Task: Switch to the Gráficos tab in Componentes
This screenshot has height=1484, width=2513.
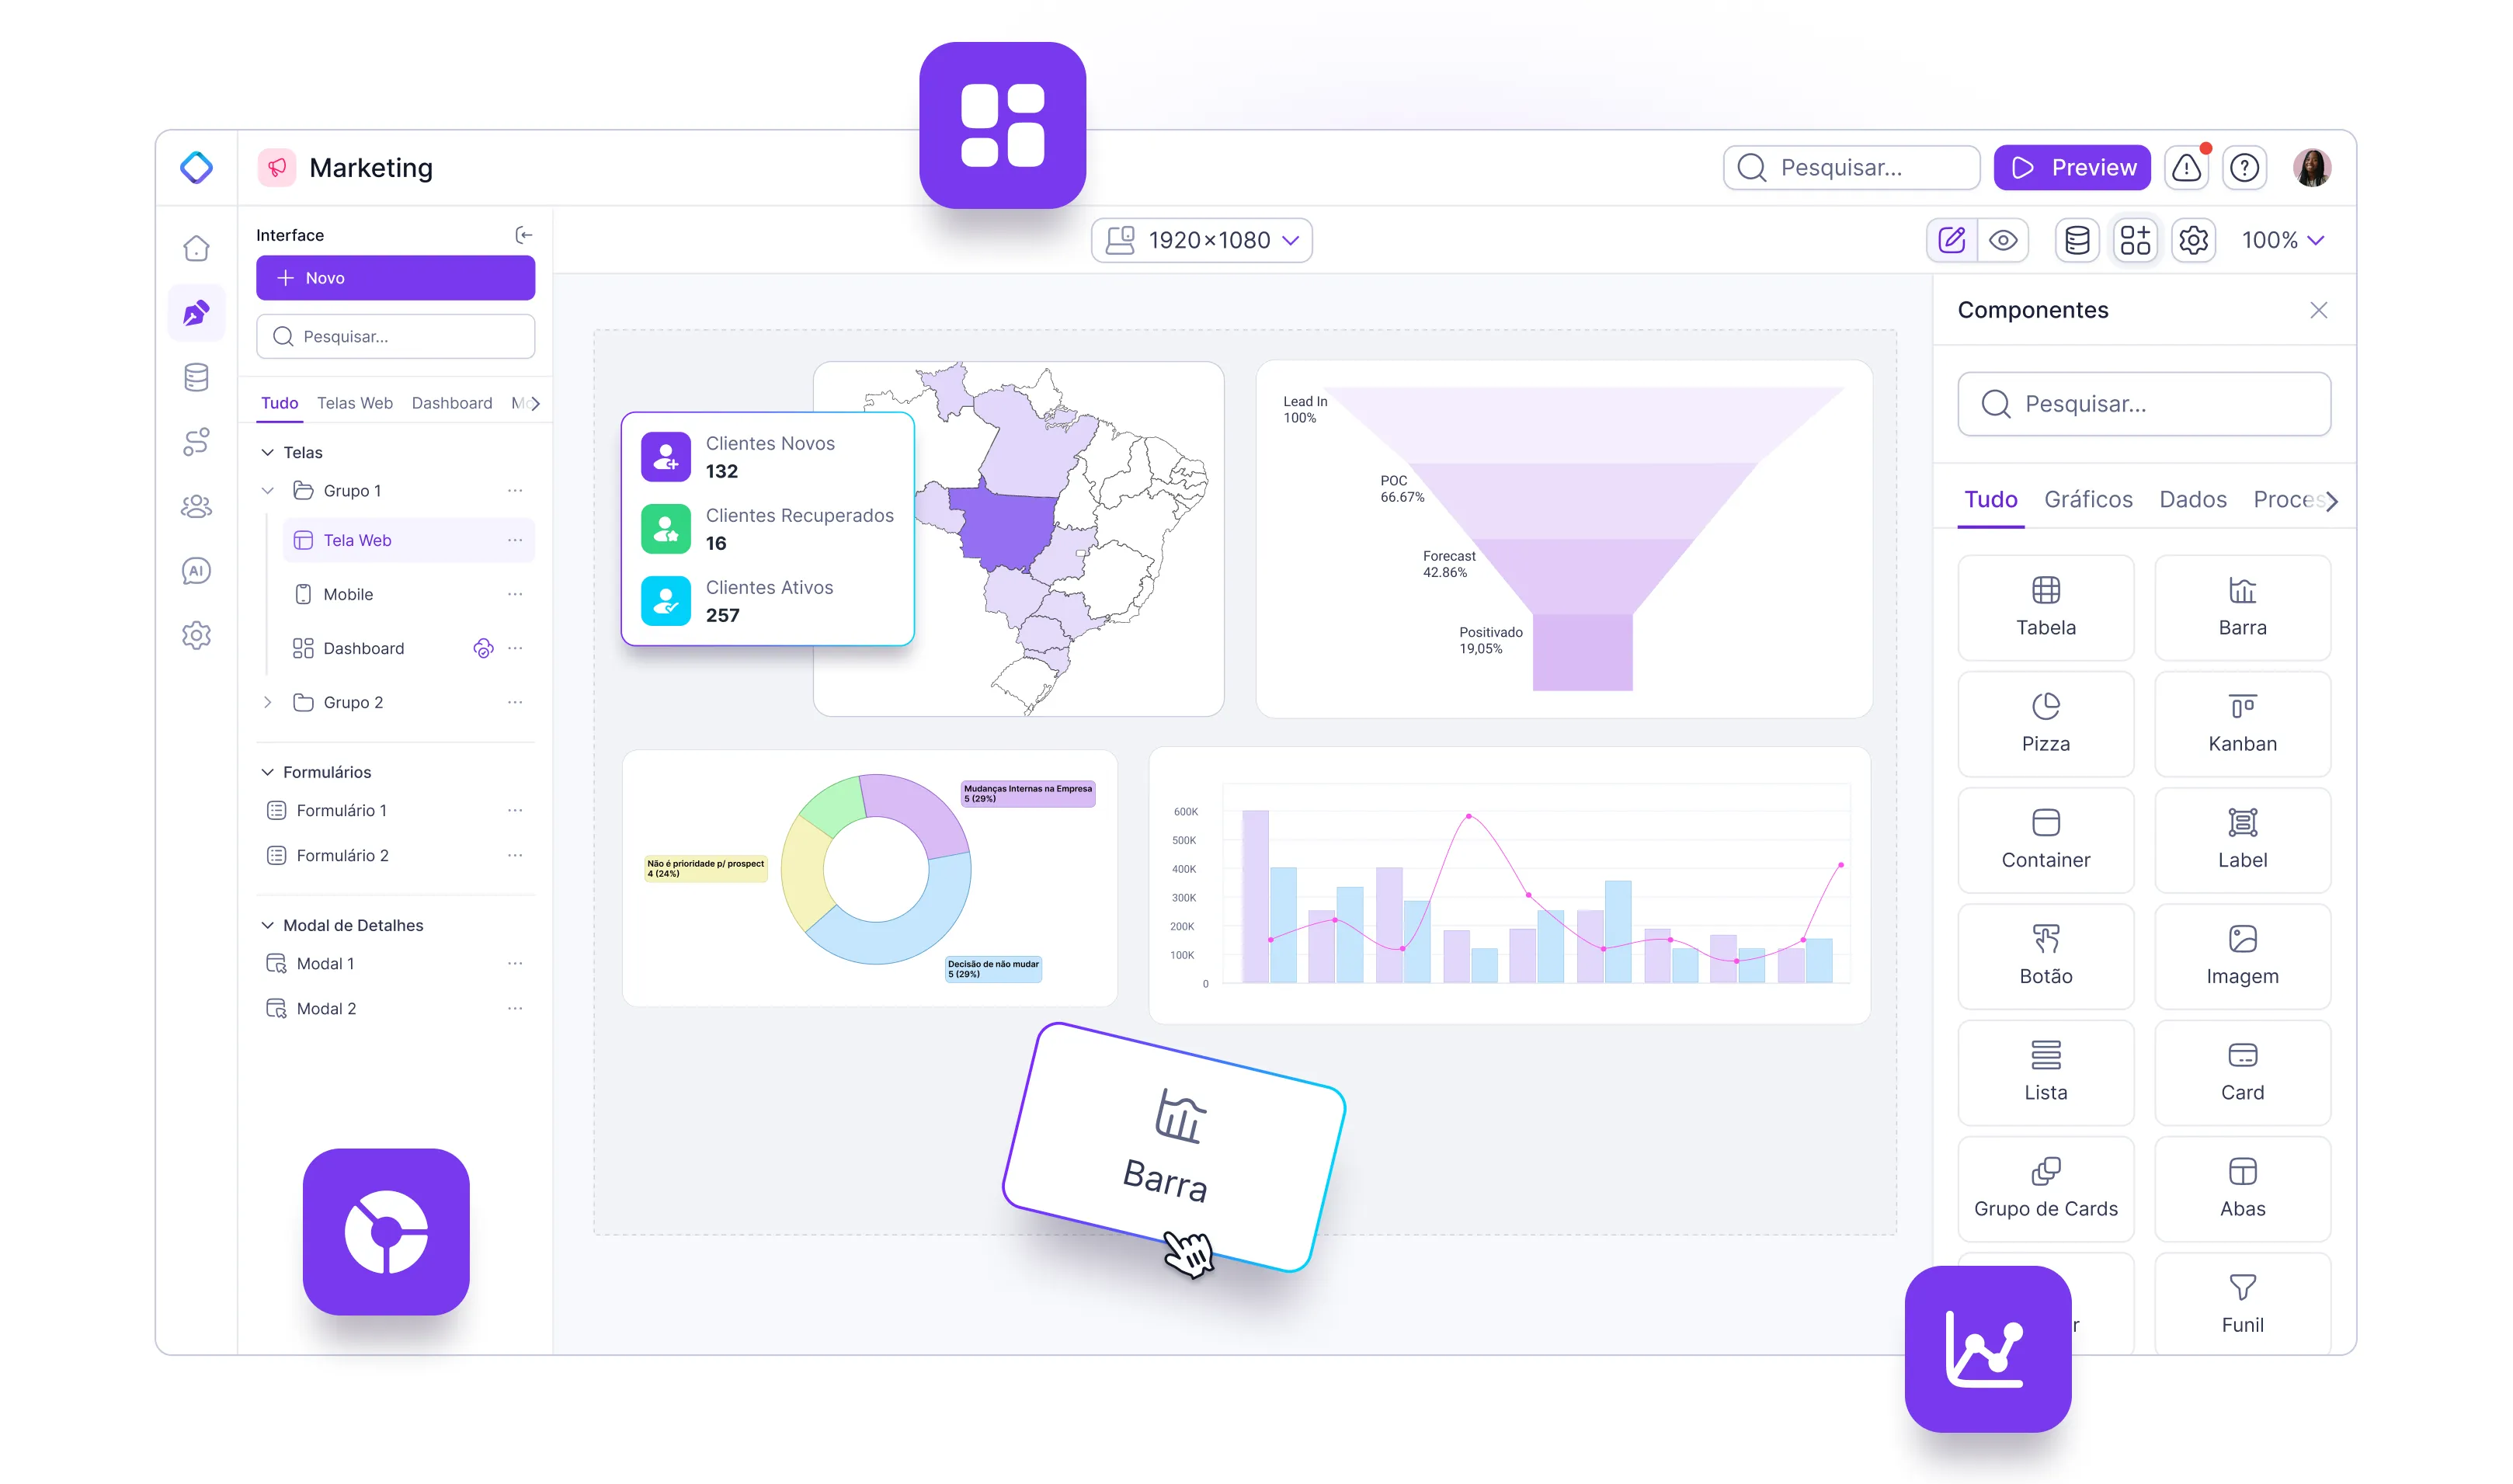Action: [2089, 500]
